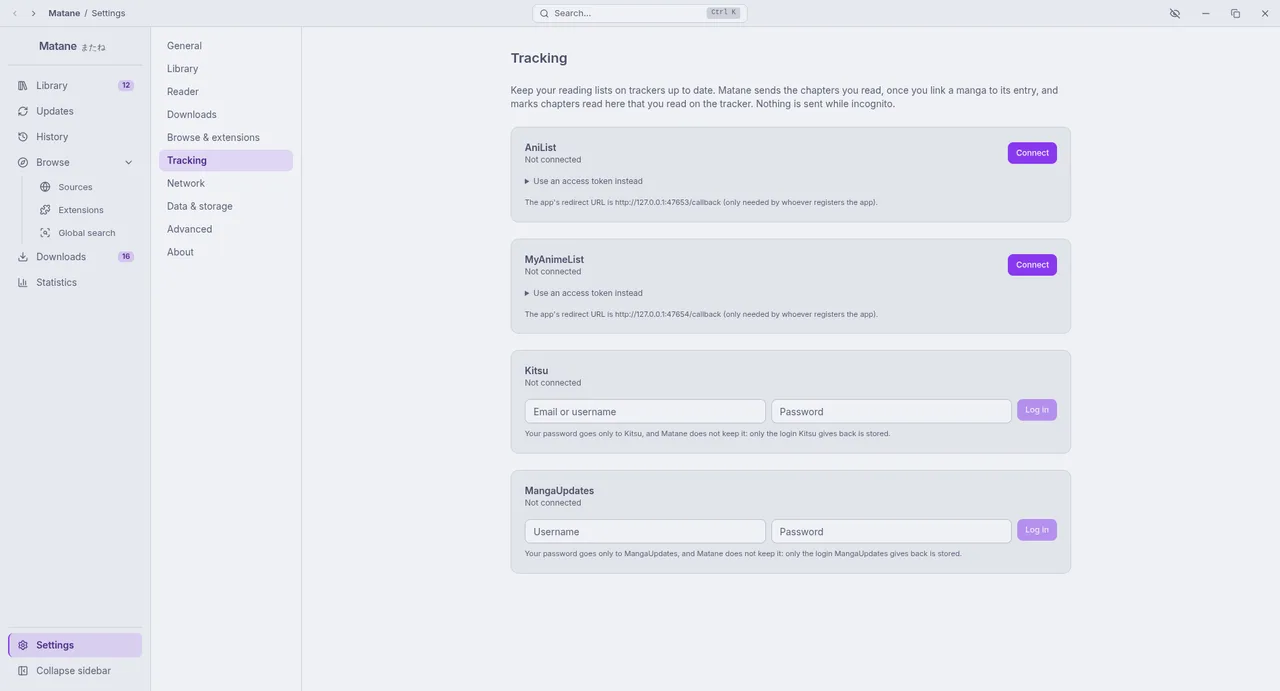The image size is (1280, 691).
Task: Click Kitsu tracker name label
Action: [x=536, y=370]
